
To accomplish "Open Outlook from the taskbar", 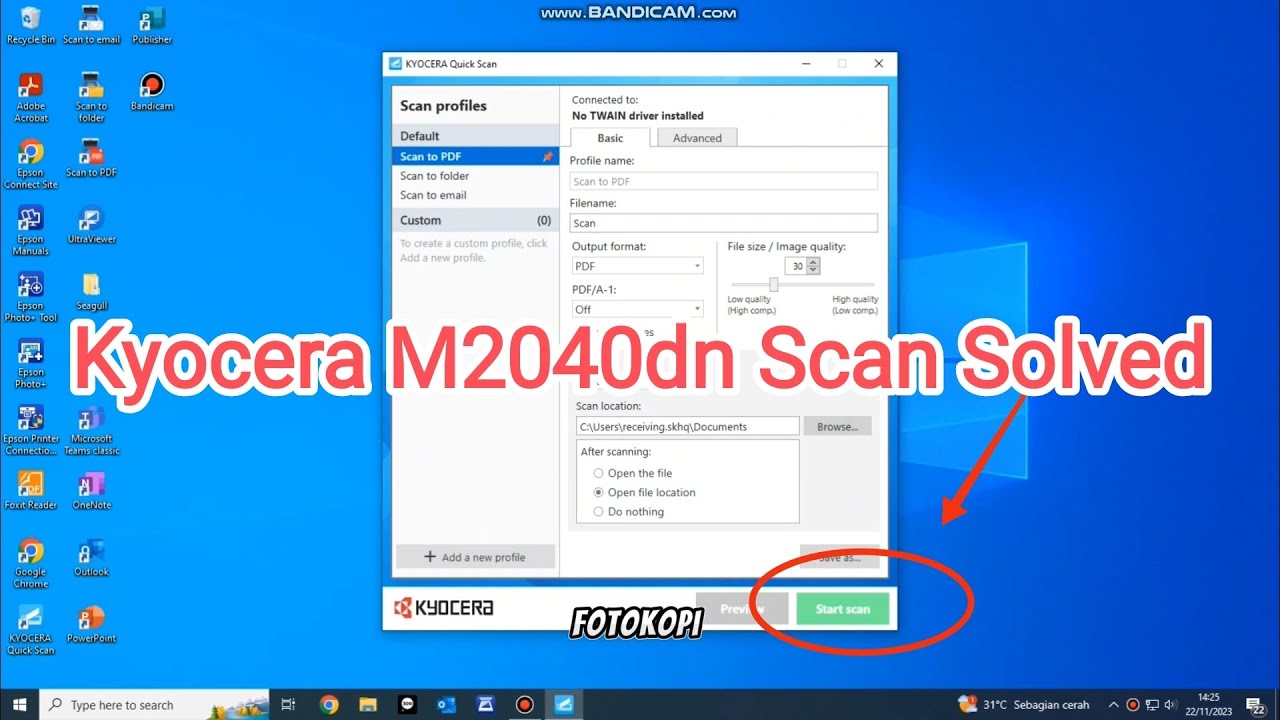I will coord(446,704).
